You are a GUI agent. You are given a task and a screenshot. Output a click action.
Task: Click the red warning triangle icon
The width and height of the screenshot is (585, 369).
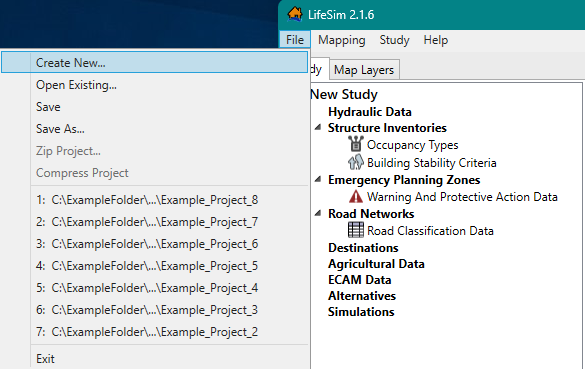[356, 196]
